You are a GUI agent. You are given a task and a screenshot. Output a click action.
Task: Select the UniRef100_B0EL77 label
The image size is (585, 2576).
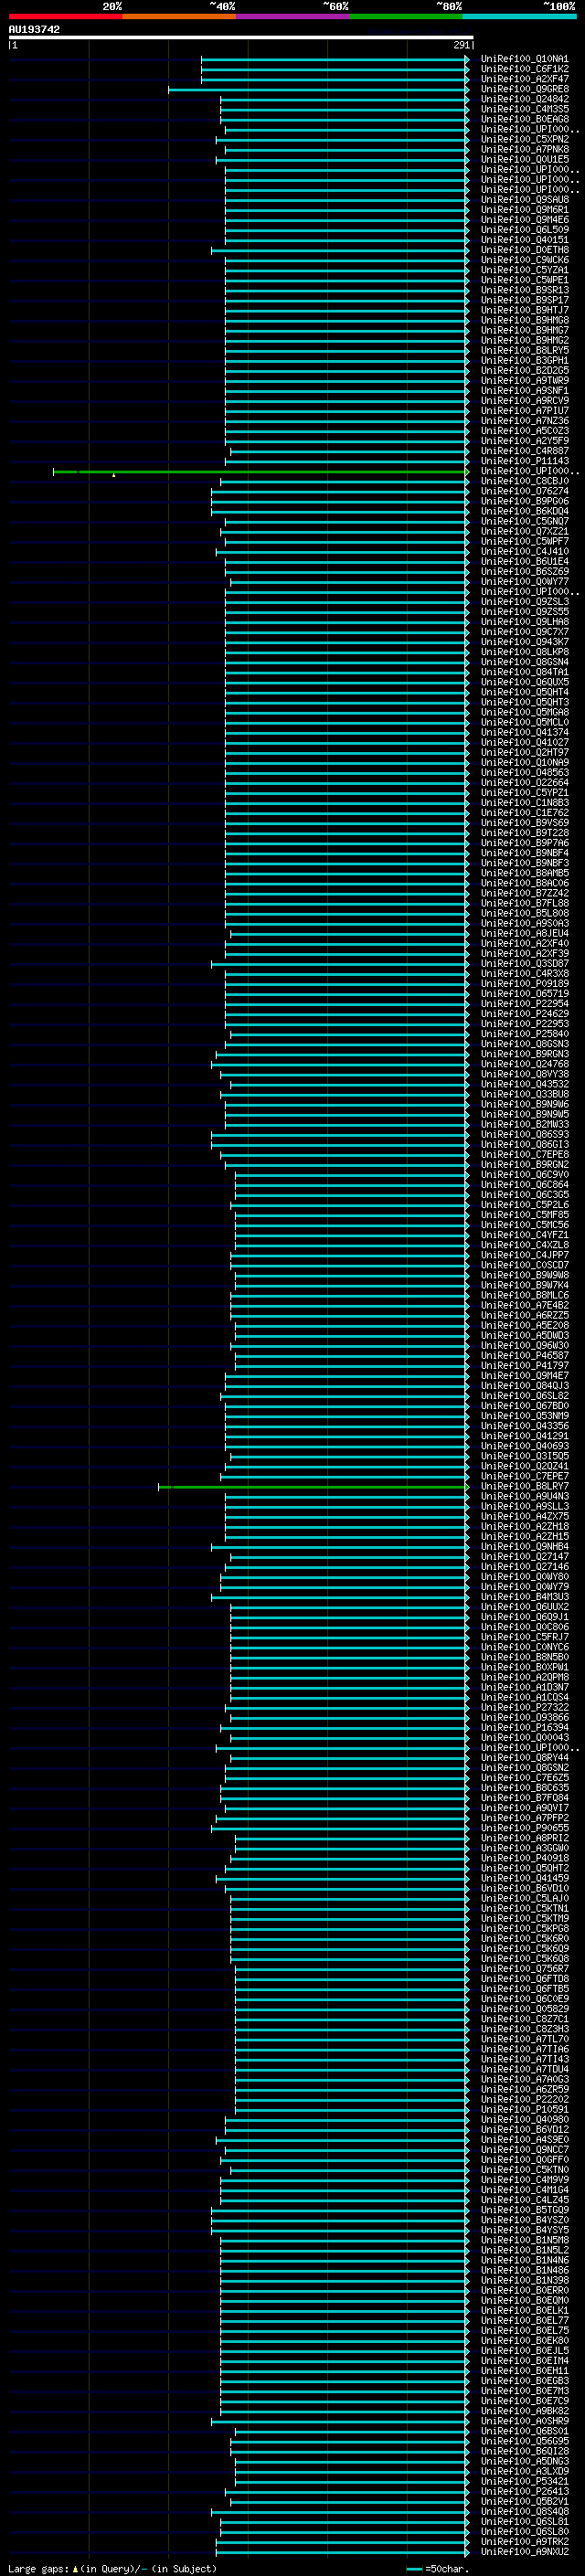pyautogui.click(x=524, y=2321)
